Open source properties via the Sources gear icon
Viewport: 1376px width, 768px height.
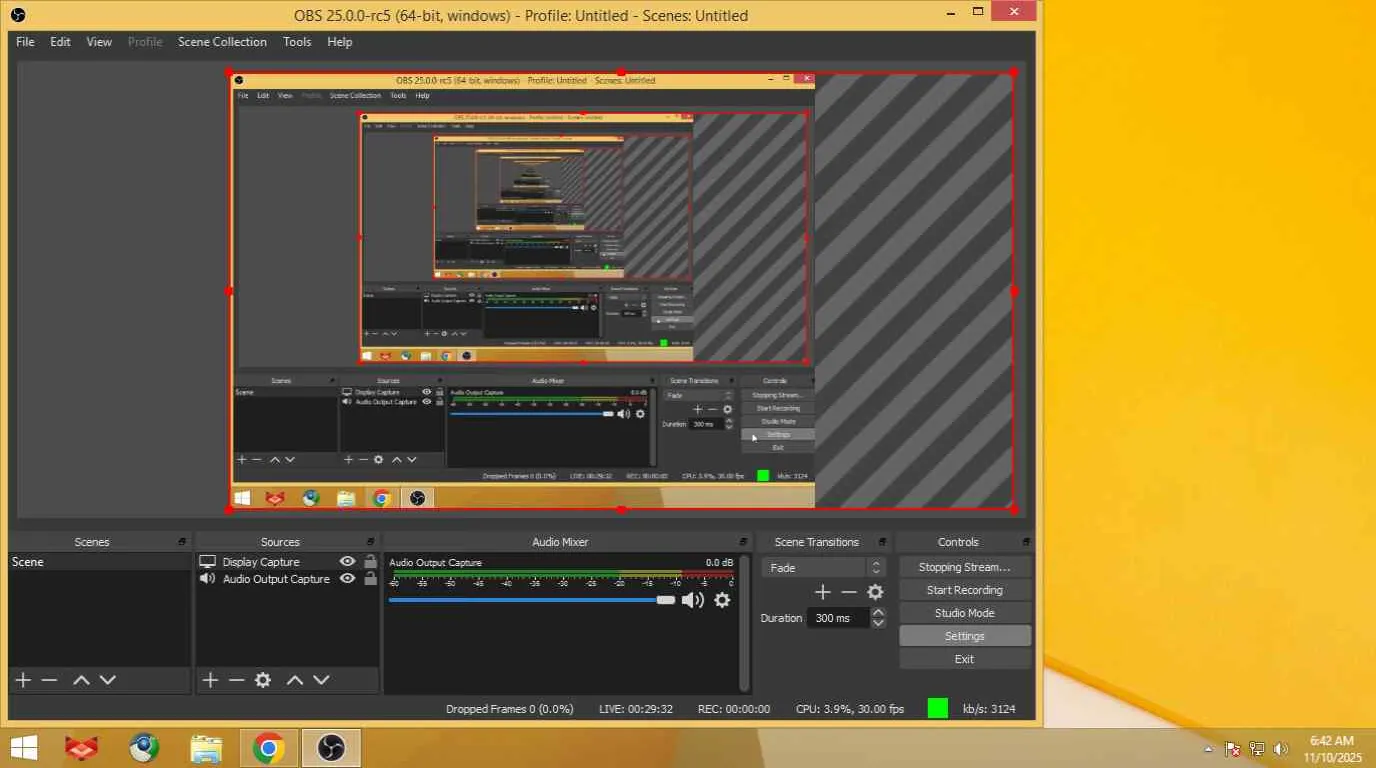click(263, 680)
